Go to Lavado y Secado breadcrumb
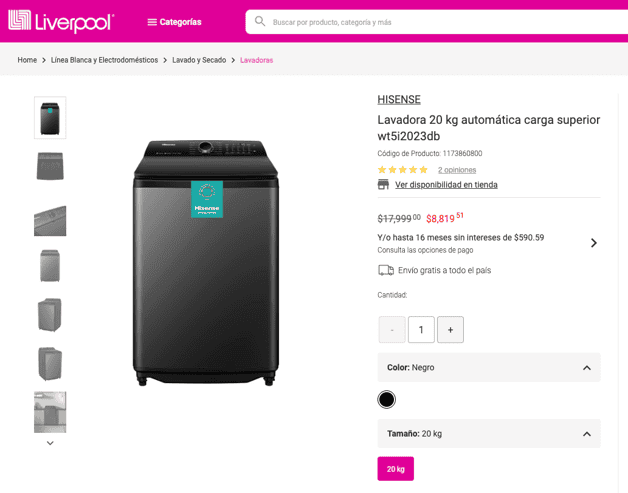628x493 pixels. point(199,60)
